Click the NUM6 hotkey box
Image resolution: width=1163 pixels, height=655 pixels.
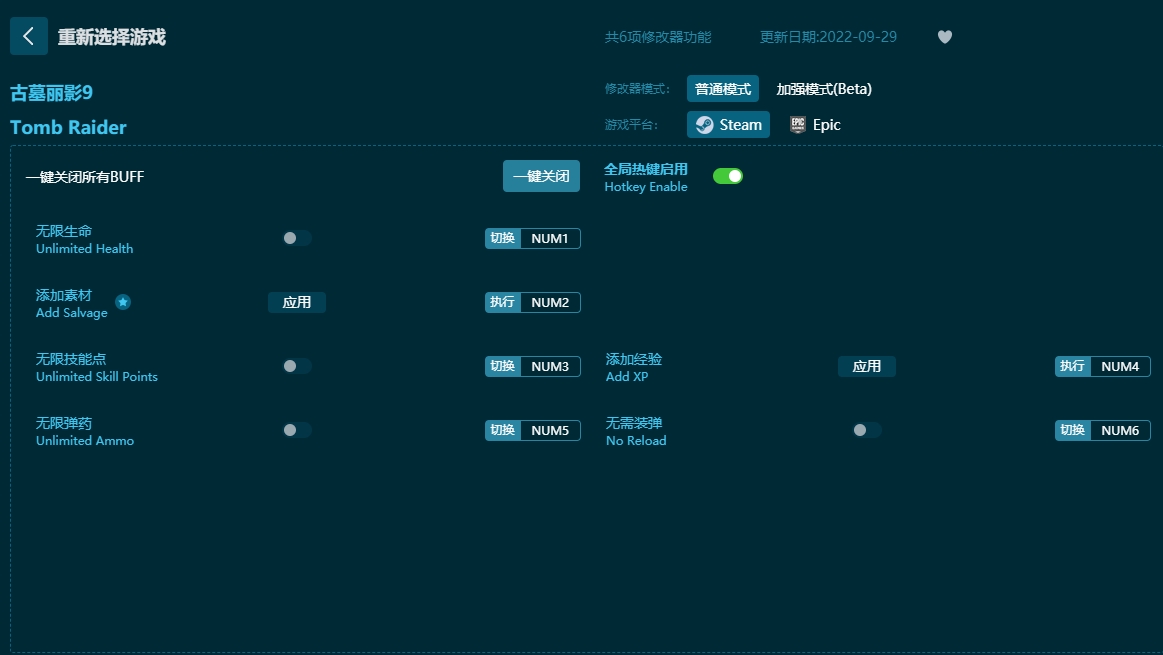tap(1120, 429)
